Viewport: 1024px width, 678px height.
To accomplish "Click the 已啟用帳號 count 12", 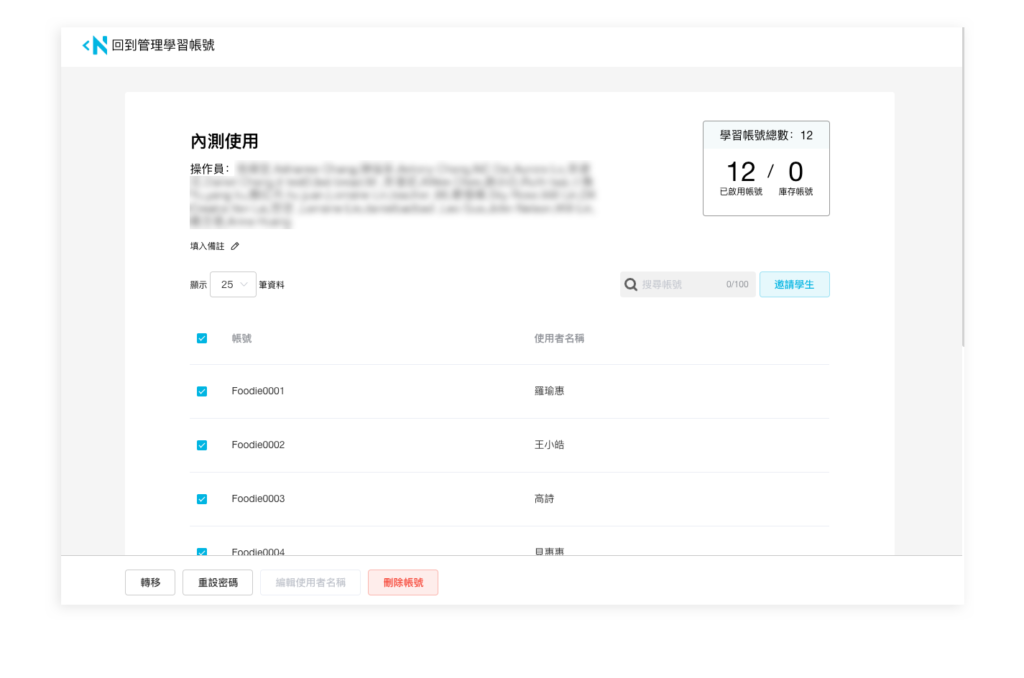I will [741, 172].
